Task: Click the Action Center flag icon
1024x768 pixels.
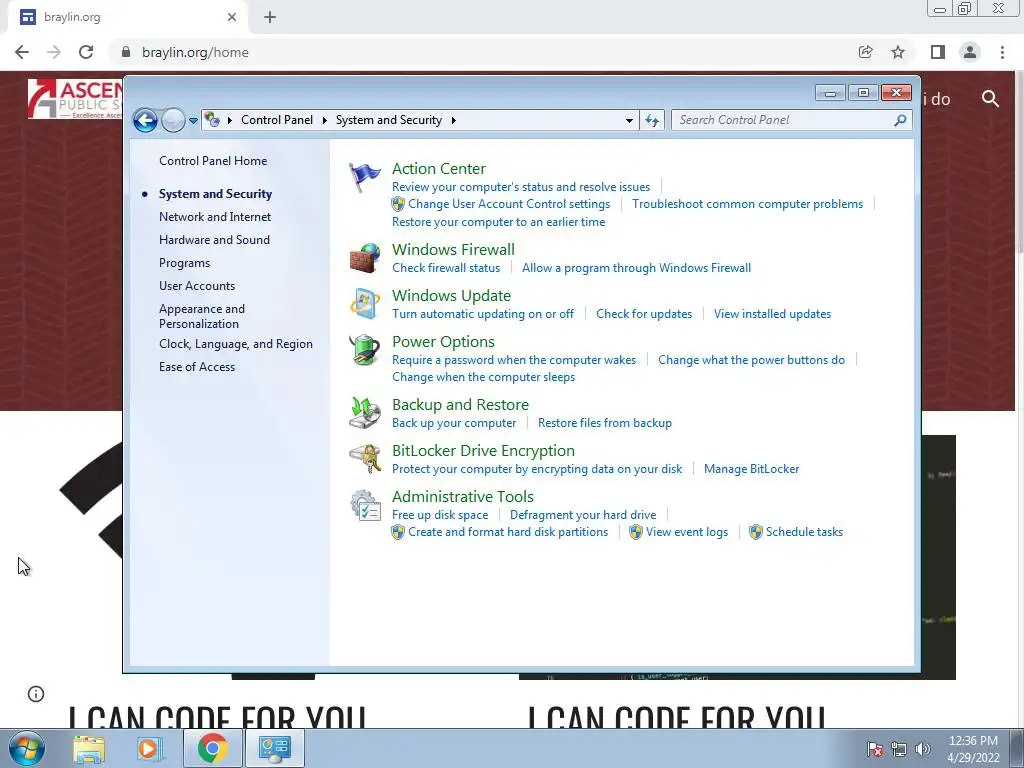Action: pos(364,178)
